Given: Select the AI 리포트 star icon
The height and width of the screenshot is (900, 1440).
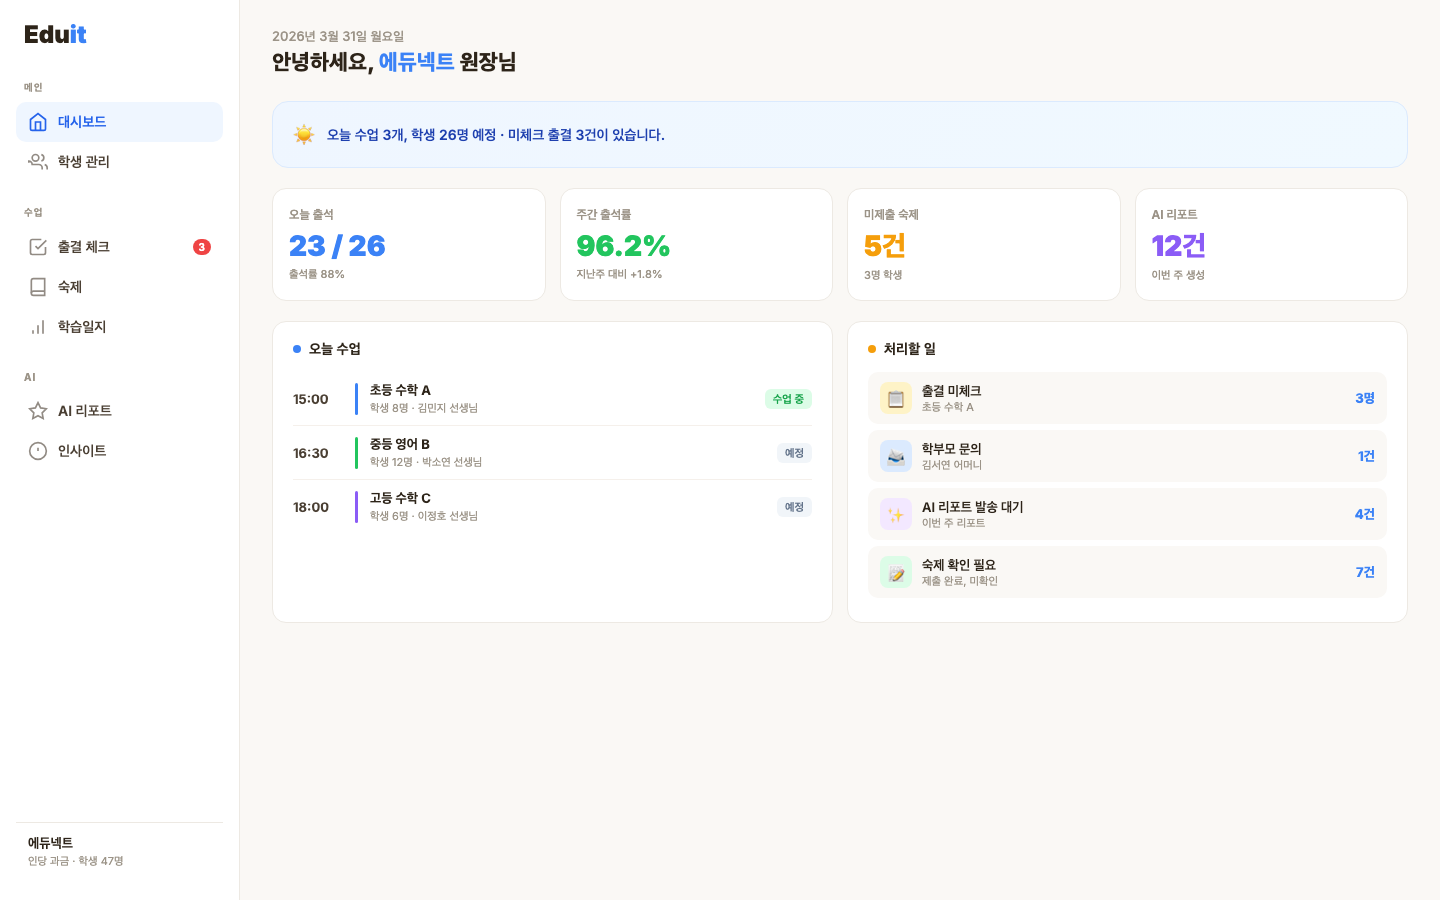Looking at the screenshot, I should click(x=39, y=410).
